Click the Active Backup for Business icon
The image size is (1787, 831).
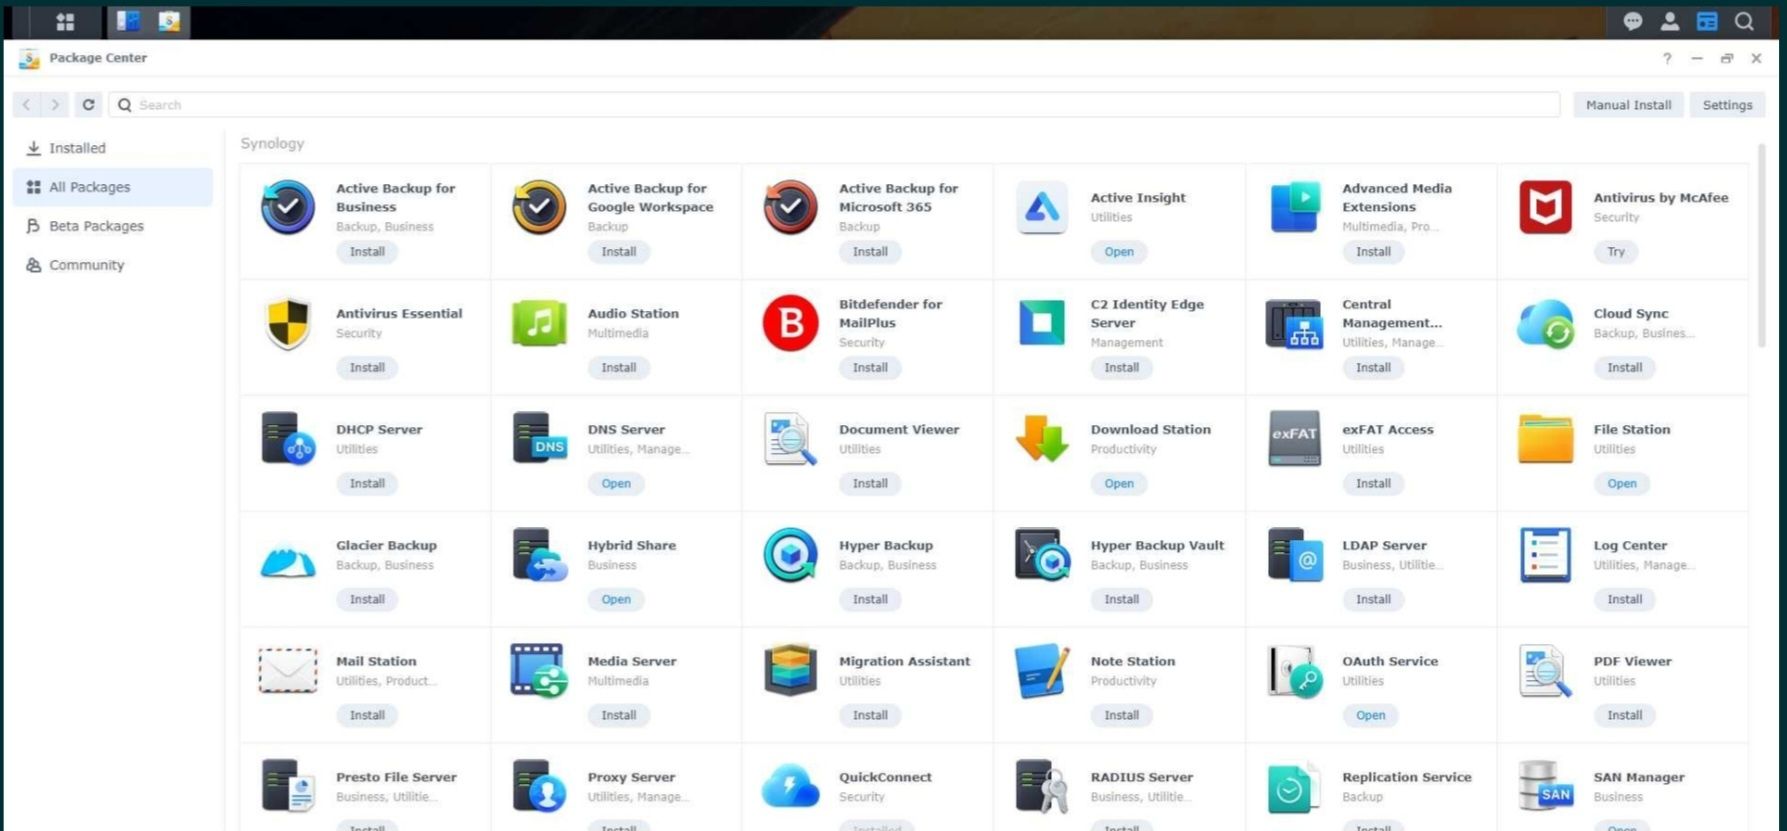pyautogui.click(x=288, y=207)
